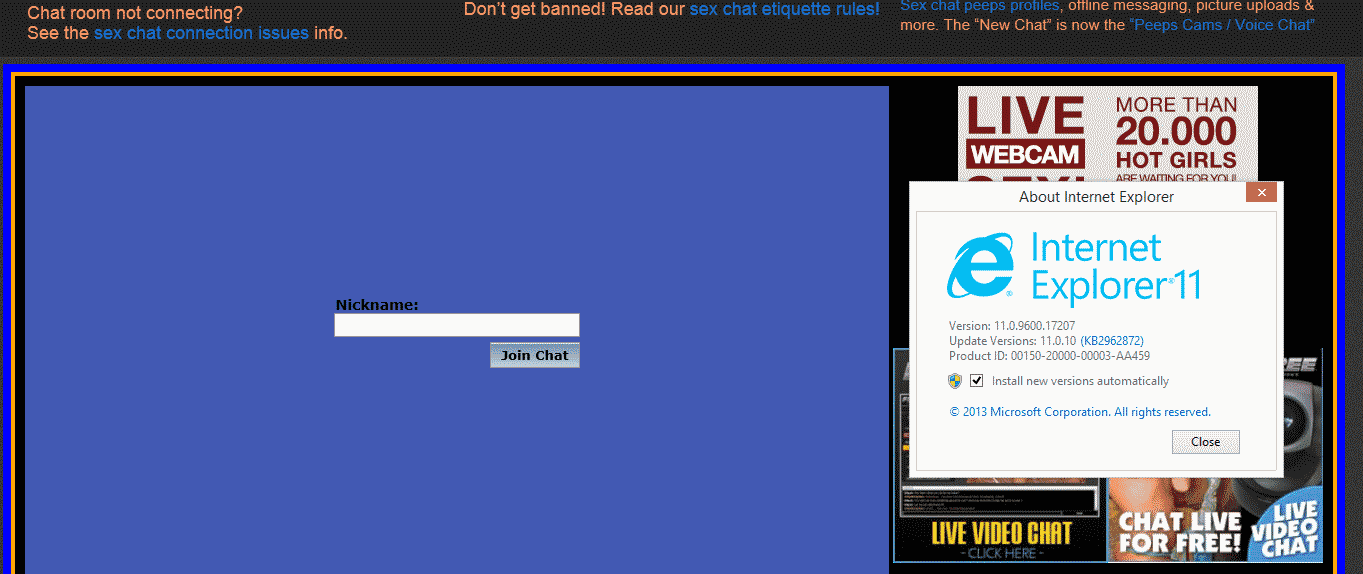This screenshot has height=574, width=1363.
Task: Close the About Internet Explorer dialog with Close
Action: tap(1205, 441)
